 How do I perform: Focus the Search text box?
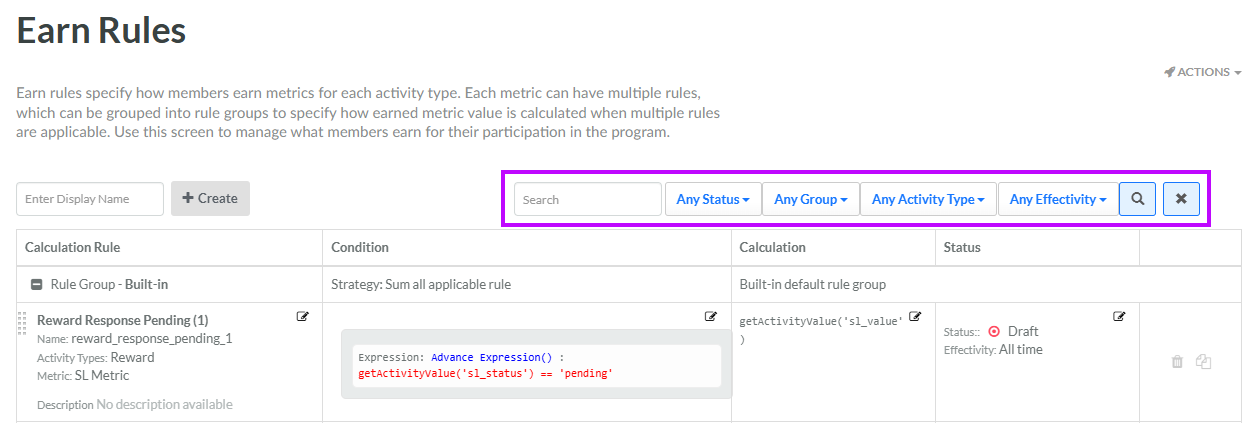point(588,199)
